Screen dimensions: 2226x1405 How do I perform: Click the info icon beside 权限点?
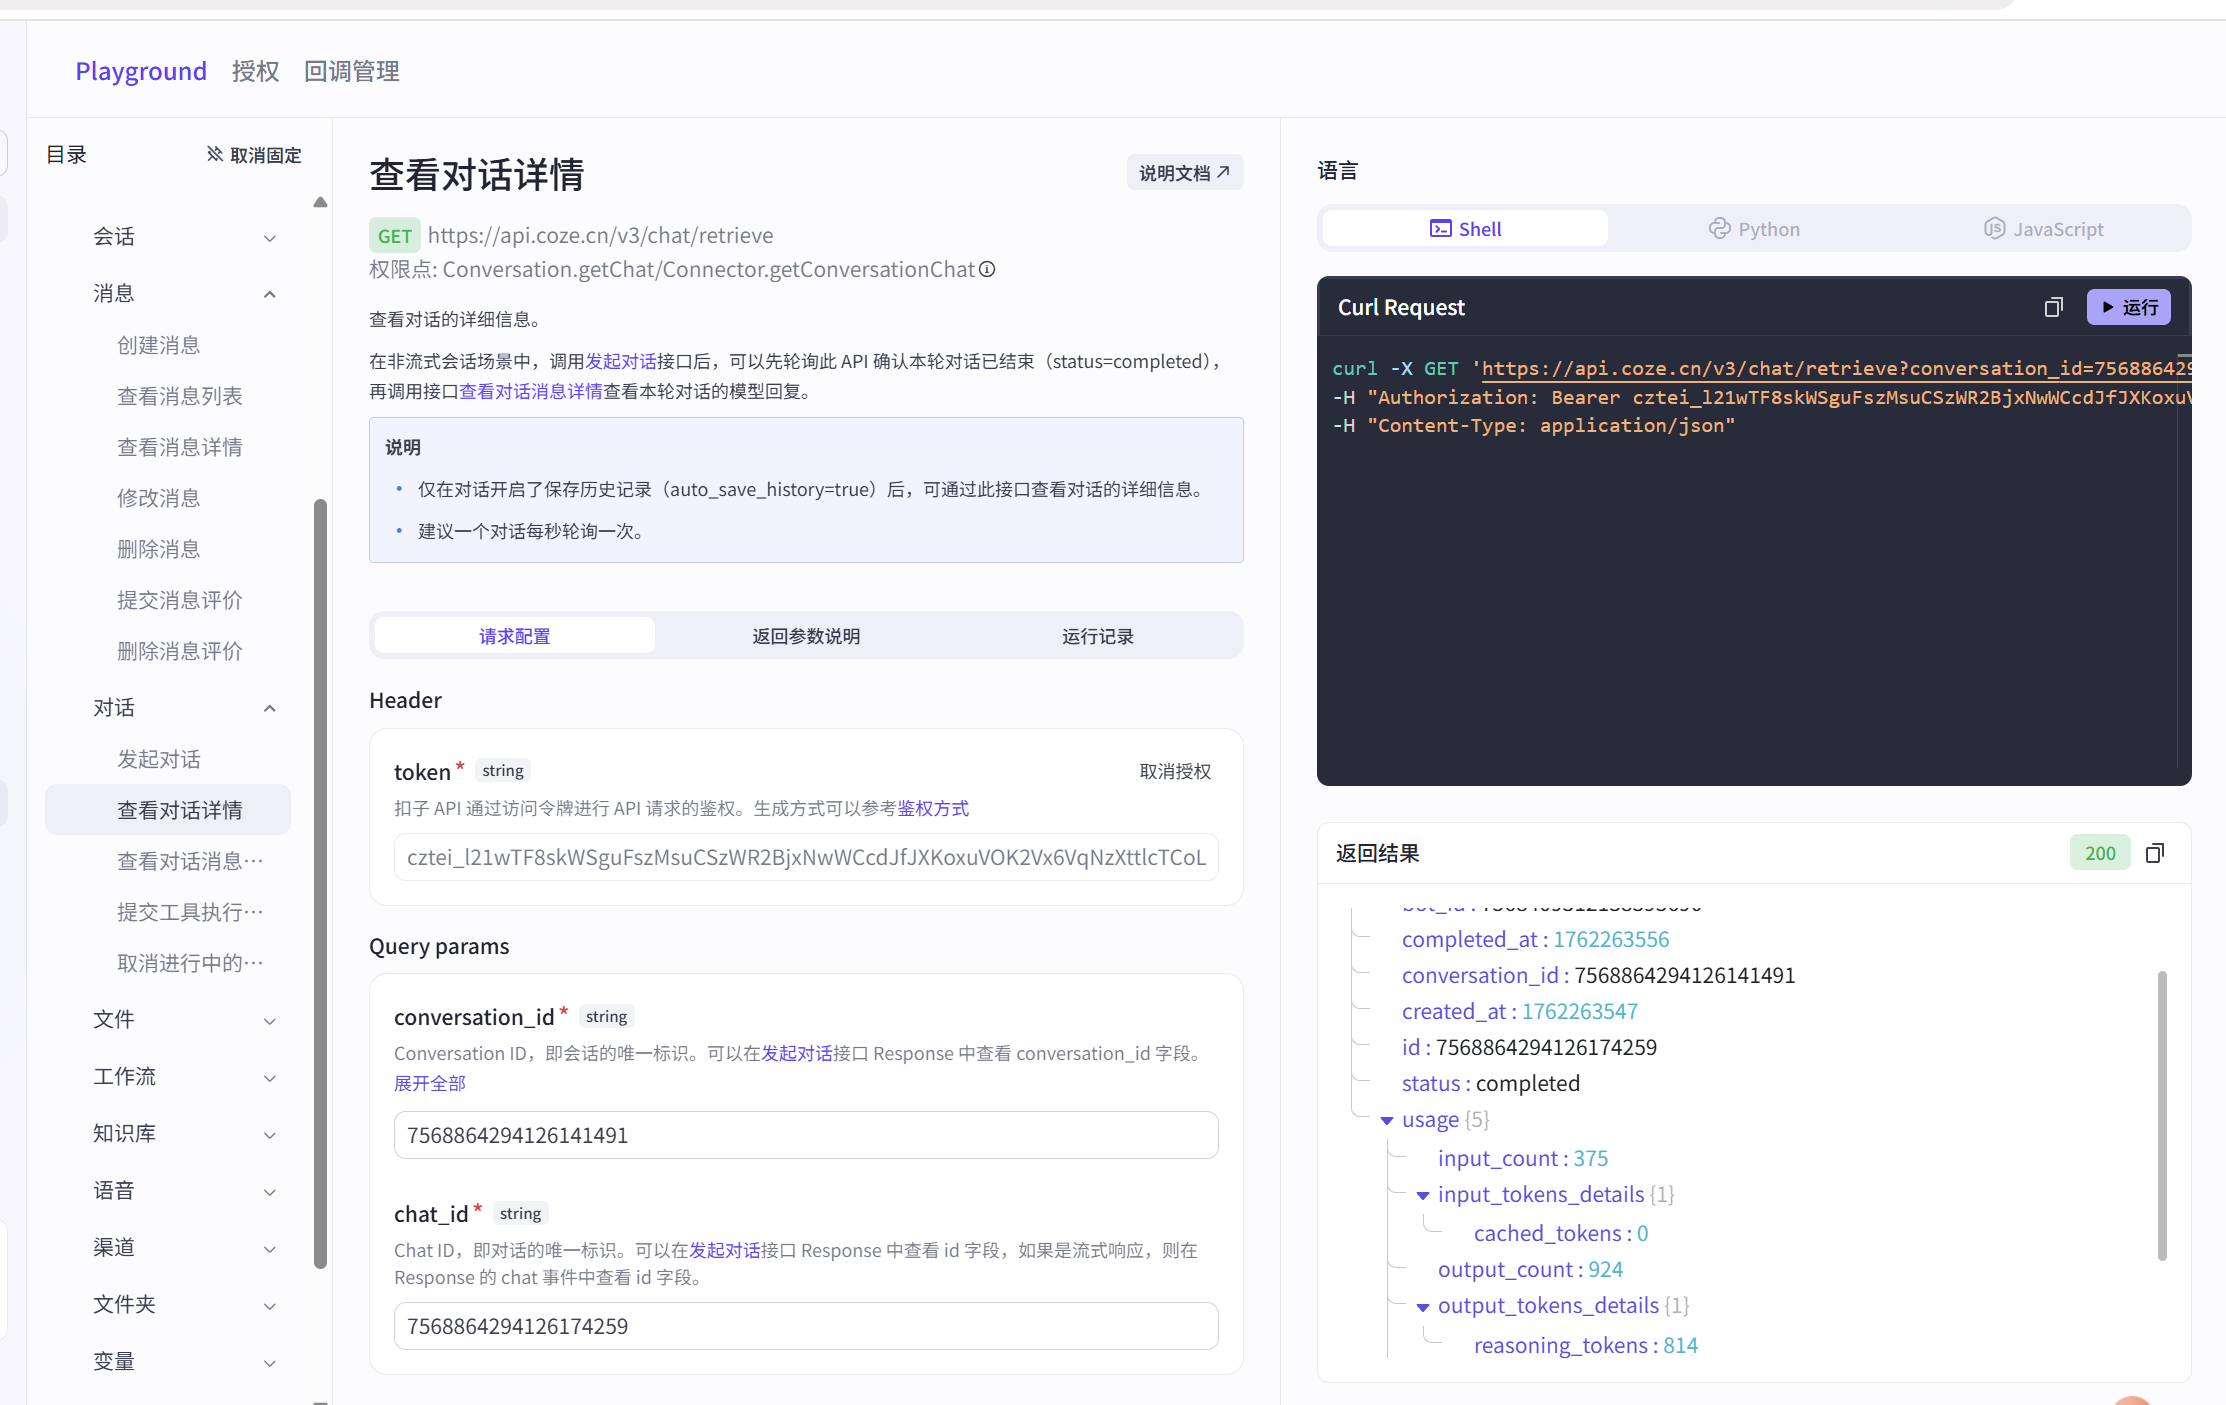pyautogui.click(x=988, y=269)
